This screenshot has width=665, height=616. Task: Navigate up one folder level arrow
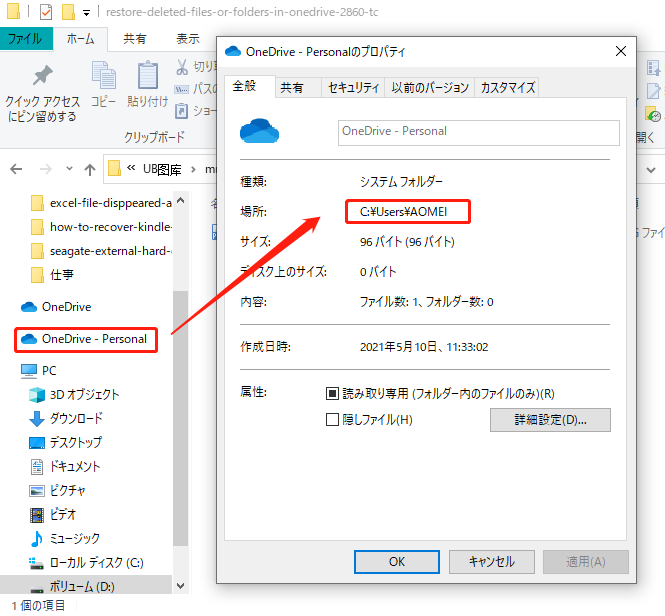(x=89, y=170)
